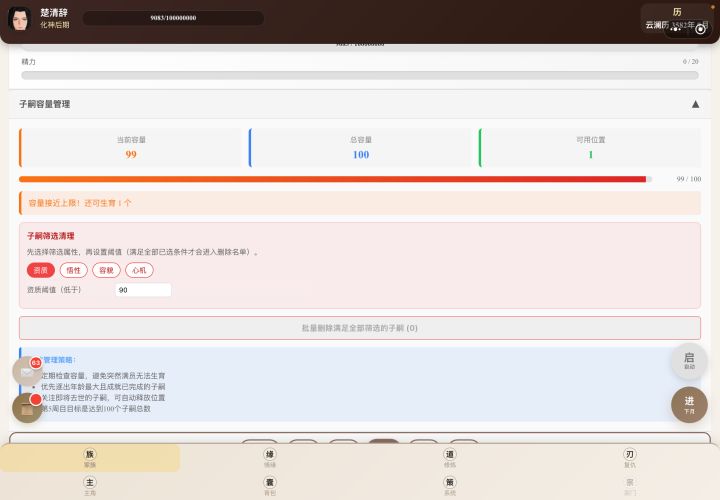Open the dimmed 宗 宗门 sect tab
720x500 pixels.
[630, 486]
